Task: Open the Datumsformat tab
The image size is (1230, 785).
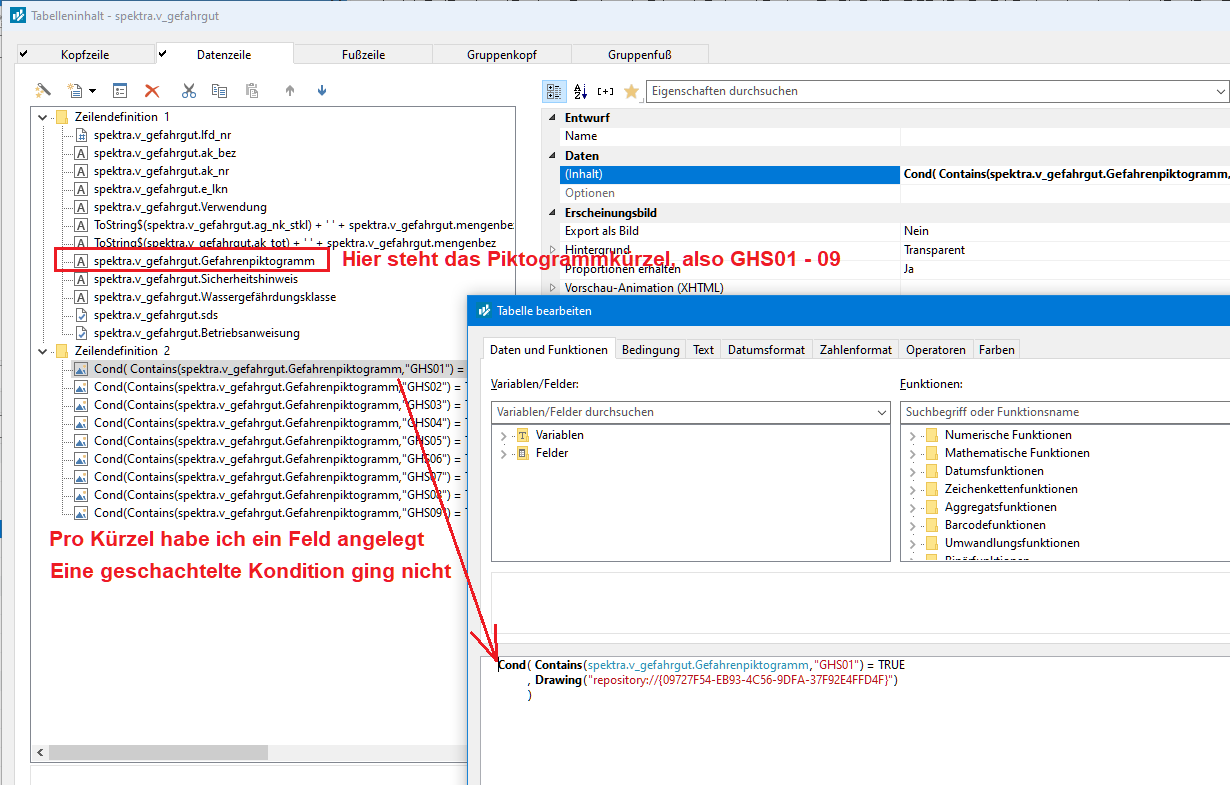Action: click(x=766, y=349)
